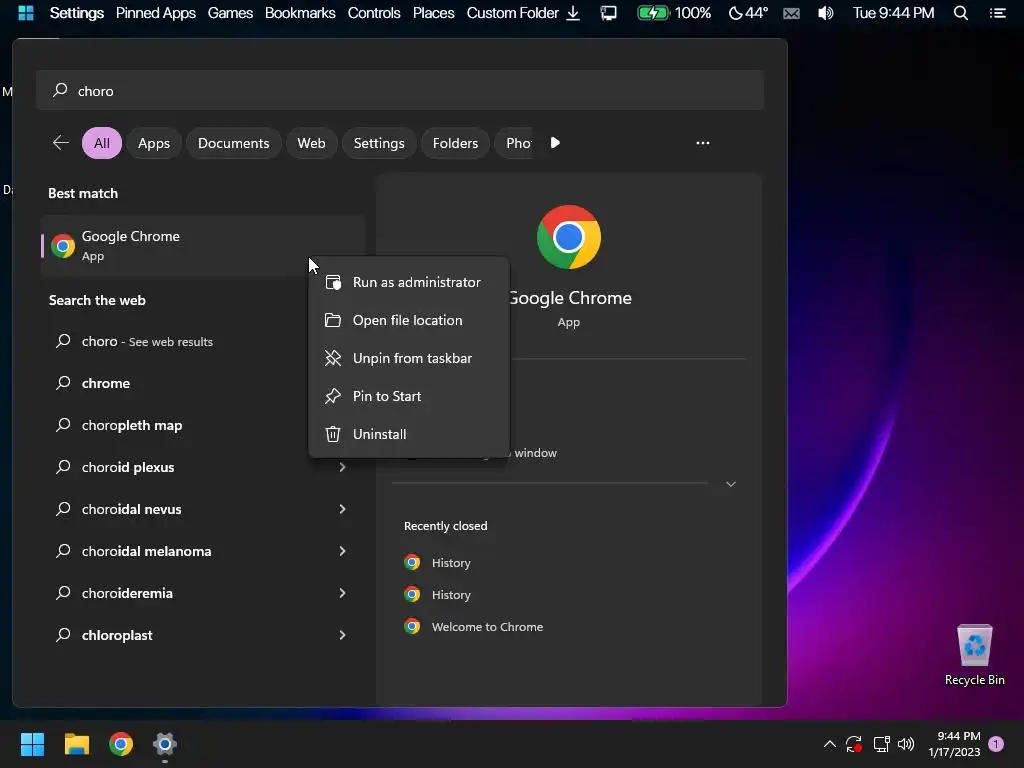Click speaker icon in top bar
This screenshot has width=1024, height=768.
825,13
